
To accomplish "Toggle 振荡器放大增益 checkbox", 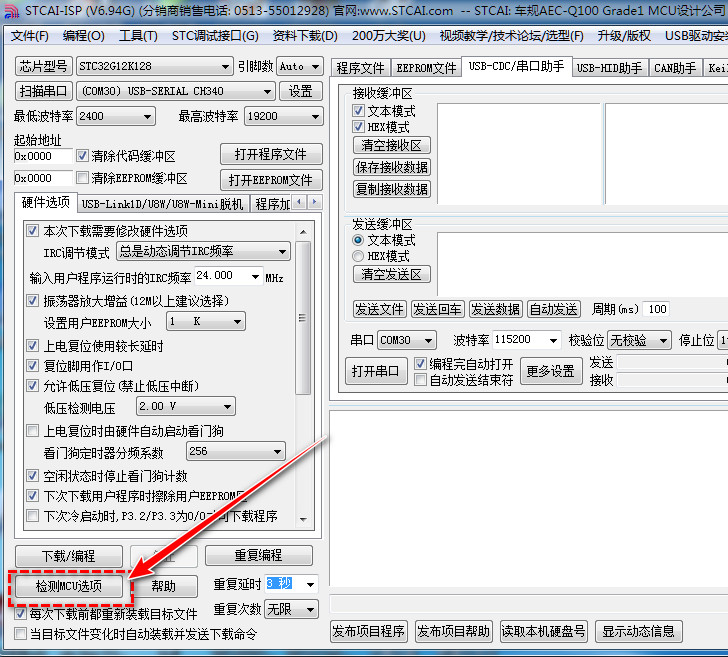I will pyautogui.click(x=32, y=300).
